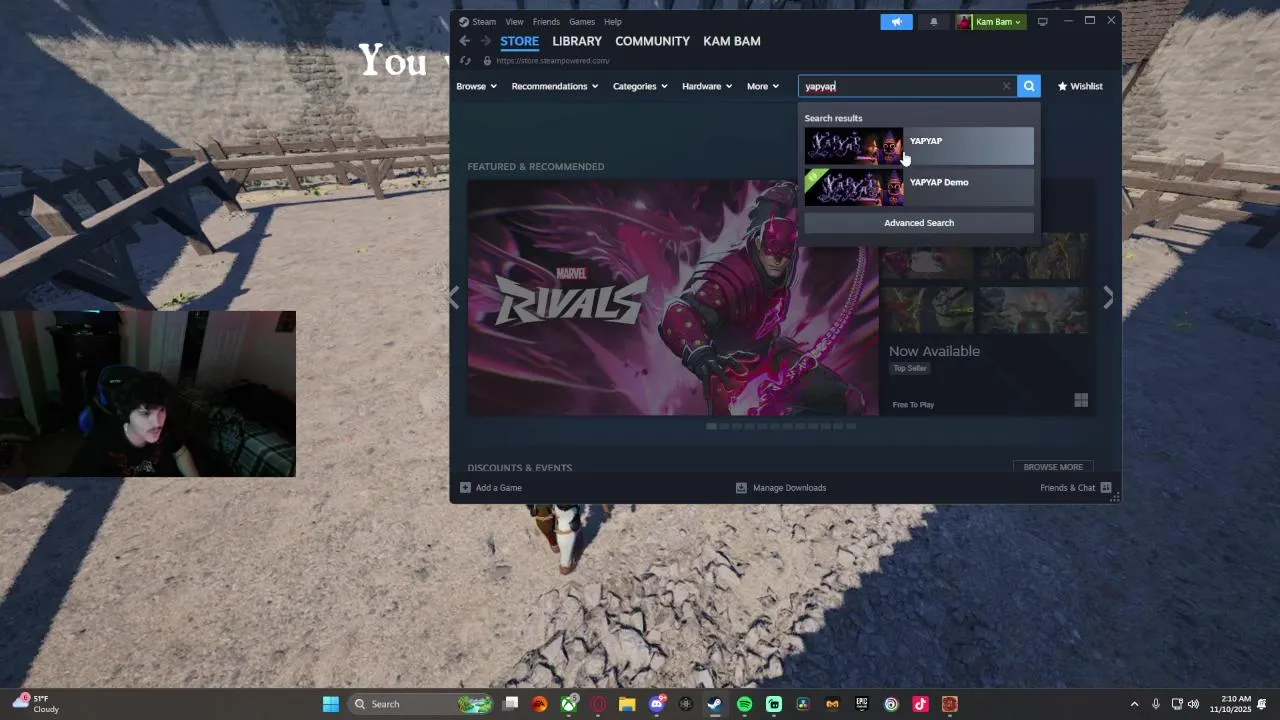Expand the Hardware dropdown

707,86
